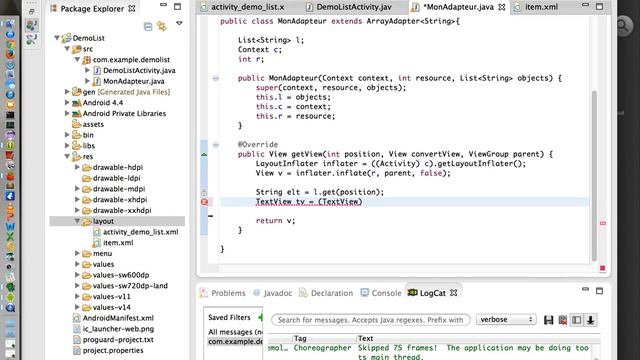Collapse the com.example.demolist package arrow

[77, 60]
